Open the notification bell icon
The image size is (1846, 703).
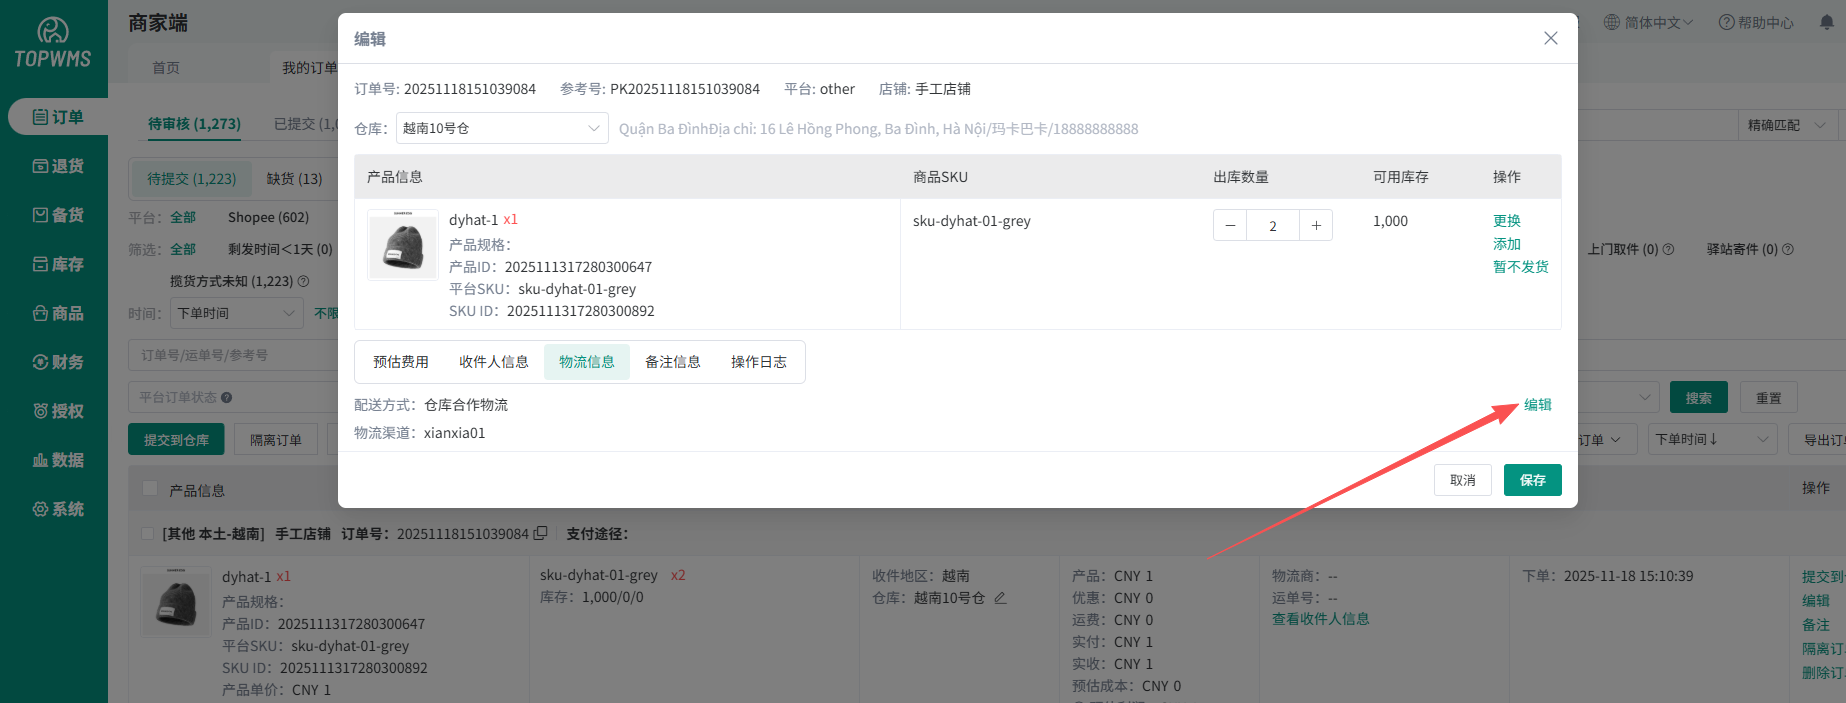[1827, 22]
